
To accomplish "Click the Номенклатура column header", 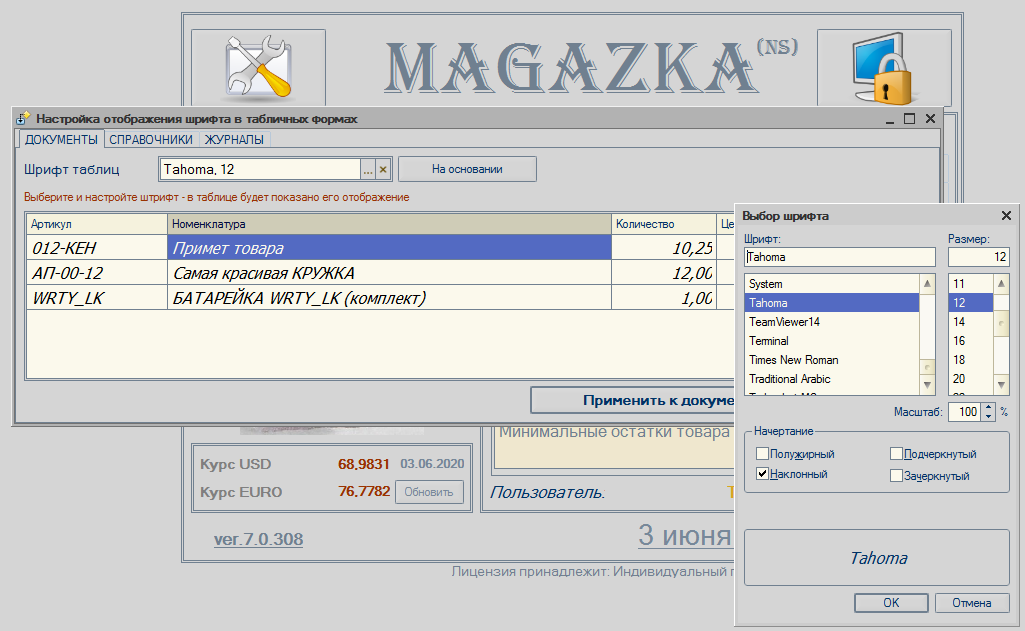I will pyautogui.click(x=389, y=224).
